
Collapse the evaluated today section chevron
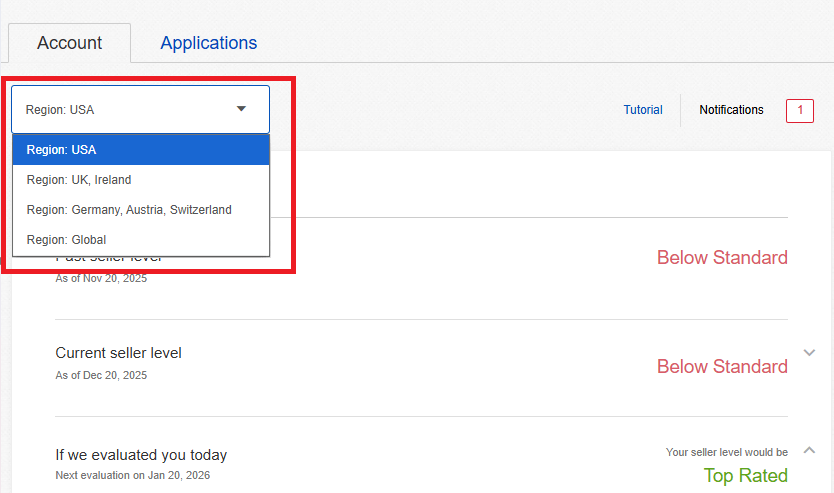[810, 450]
